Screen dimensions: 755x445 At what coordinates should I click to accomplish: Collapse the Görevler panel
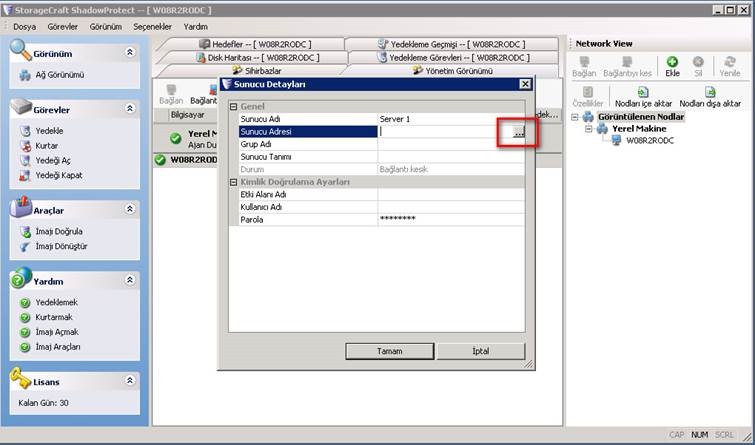pos(130,108)
